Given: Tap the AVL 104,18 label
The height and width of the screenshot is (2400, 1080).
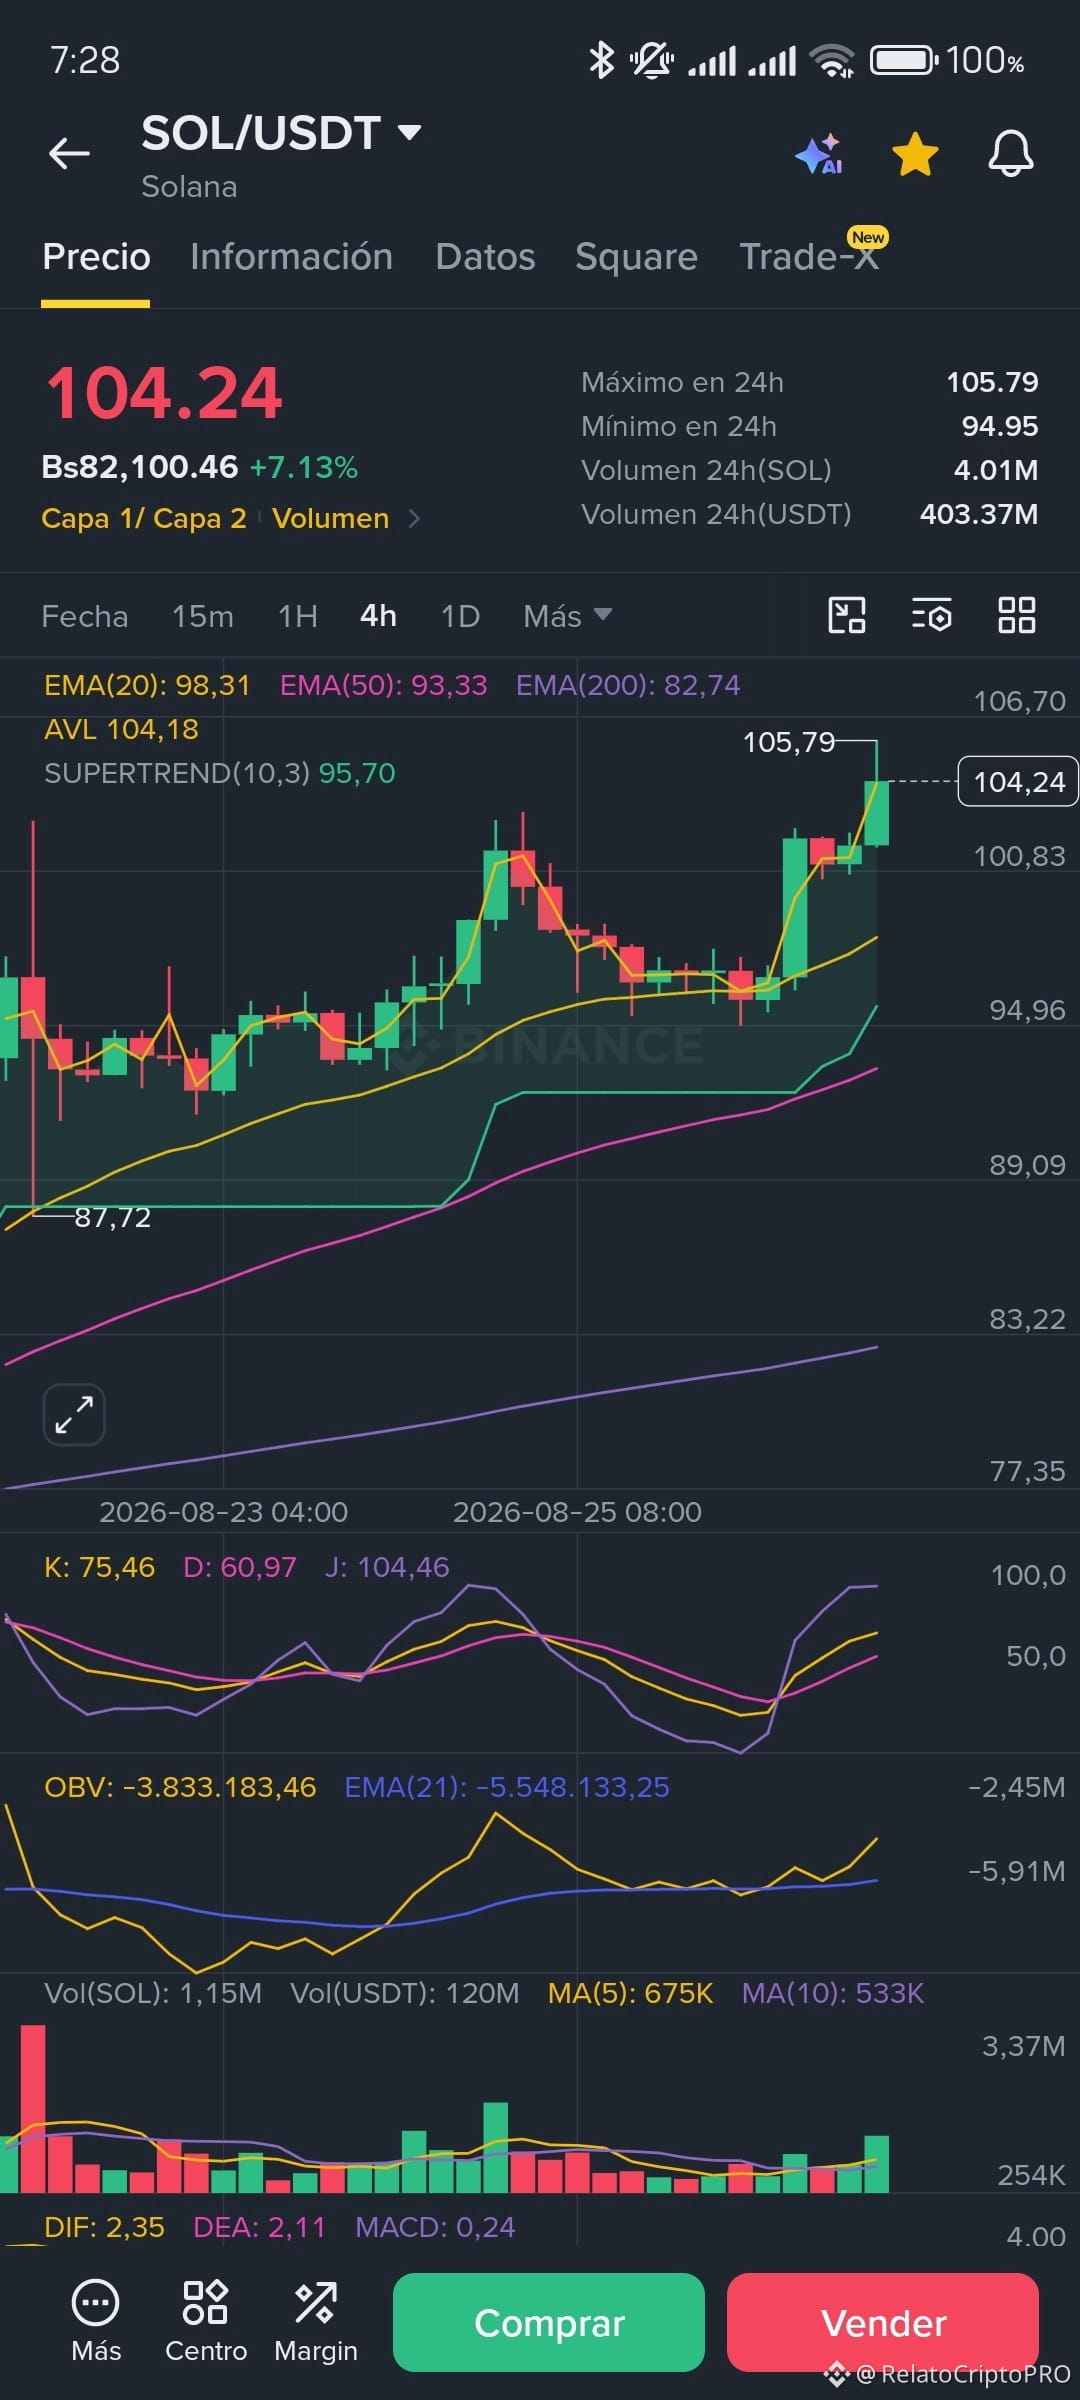Looking at the screenshot, I should (121, 729).
